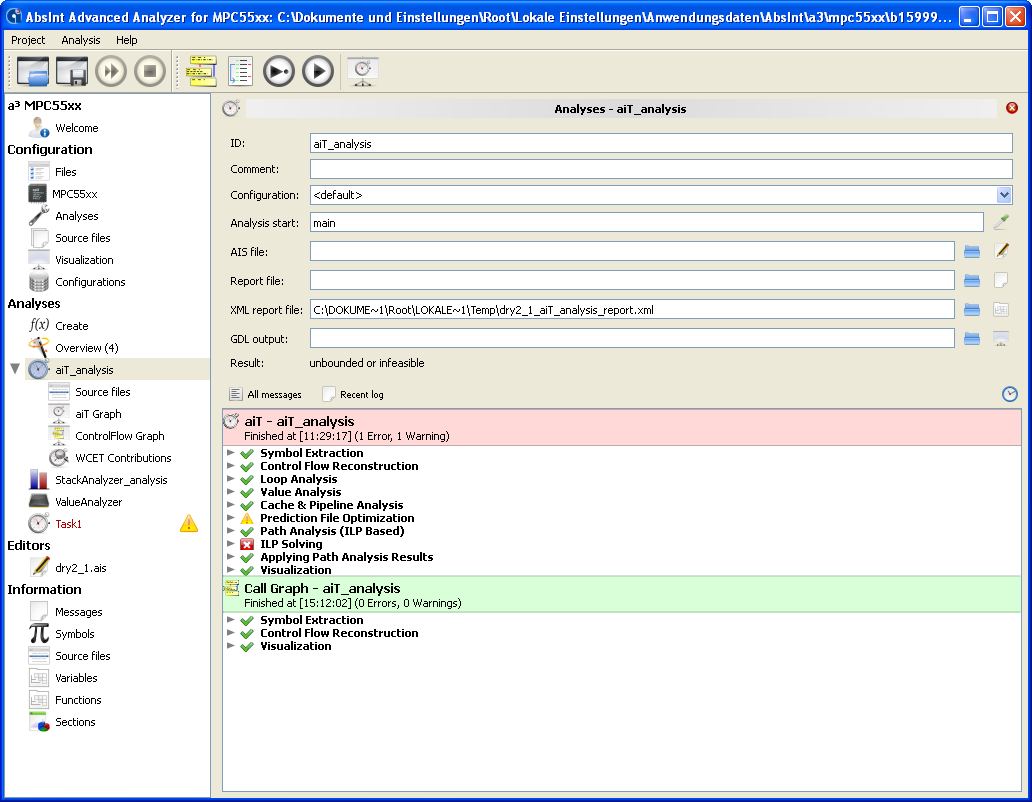1032x802 pixels.
Task: Click the plain play toolbar button
Action: [319, 71]
